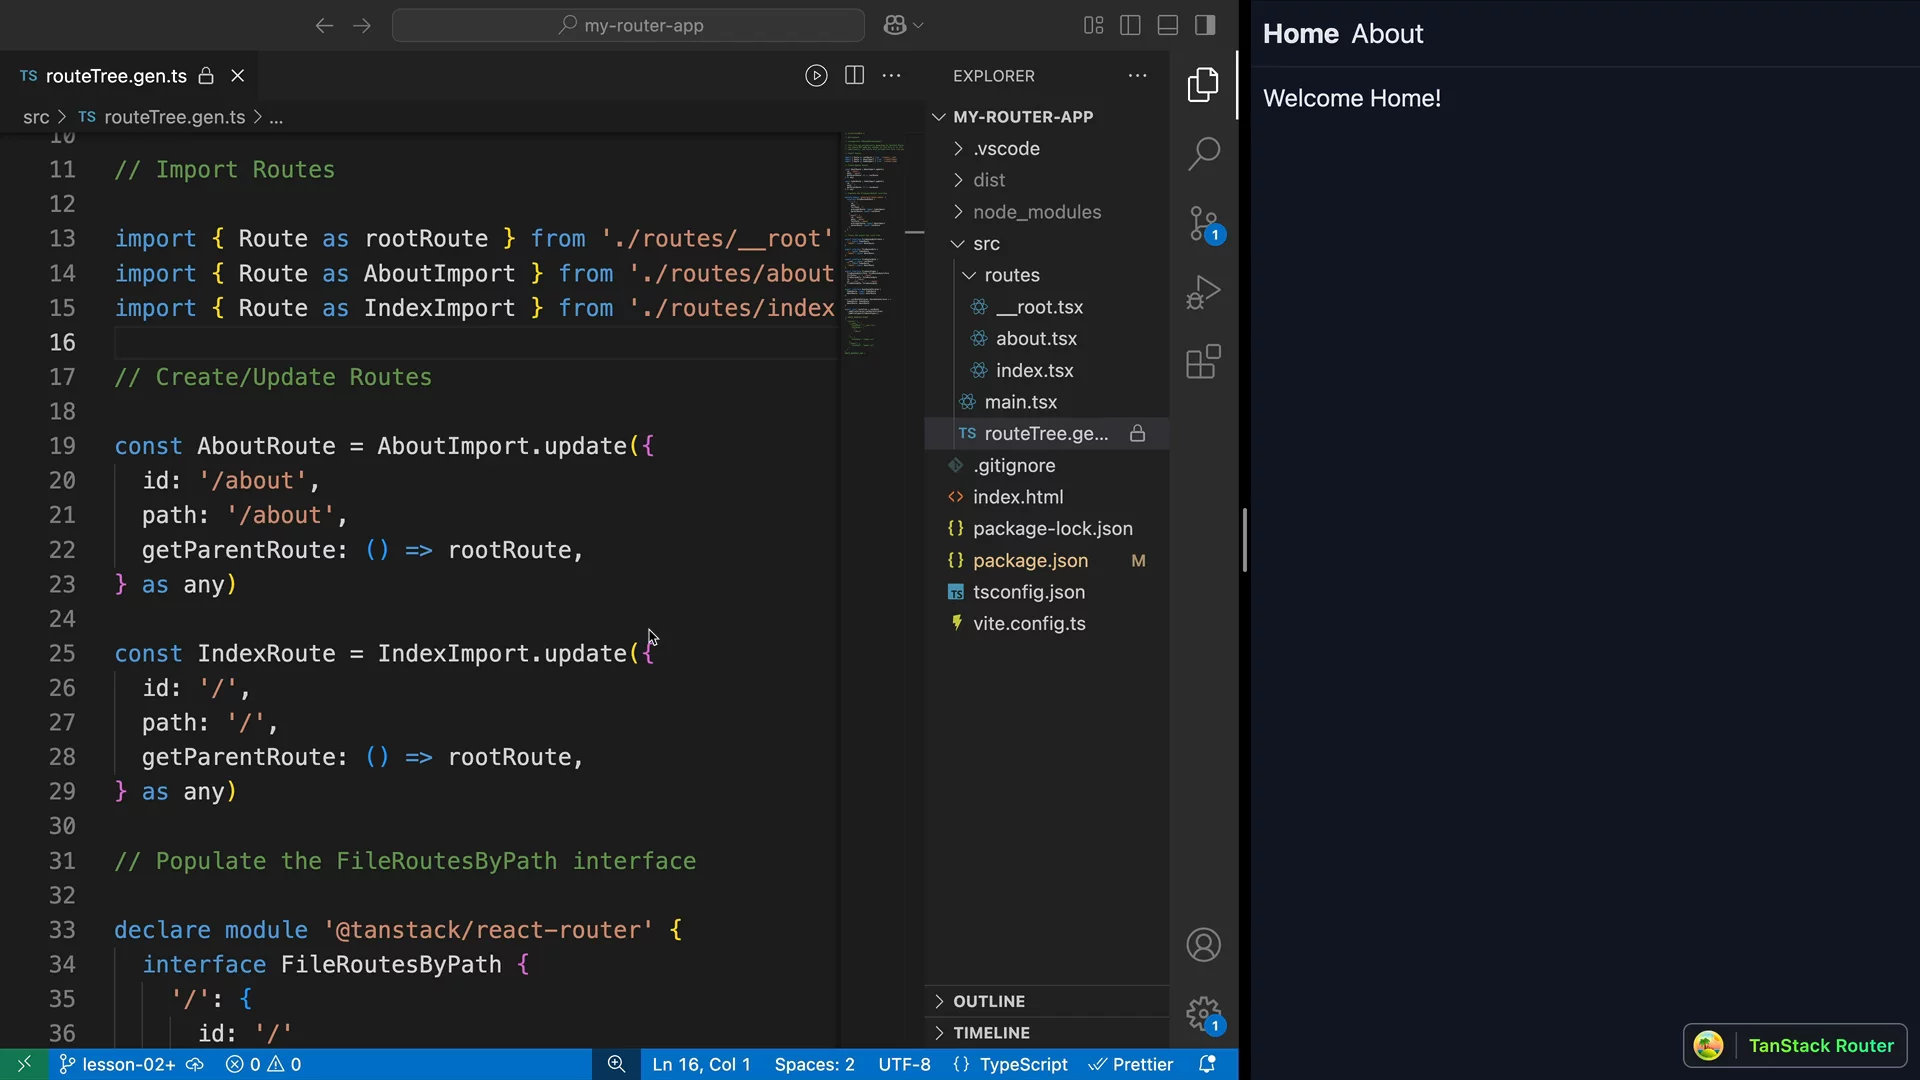1920x1080 pixels.
Task: Expand the node_modules folder
Action: (x=1036, y=212)
